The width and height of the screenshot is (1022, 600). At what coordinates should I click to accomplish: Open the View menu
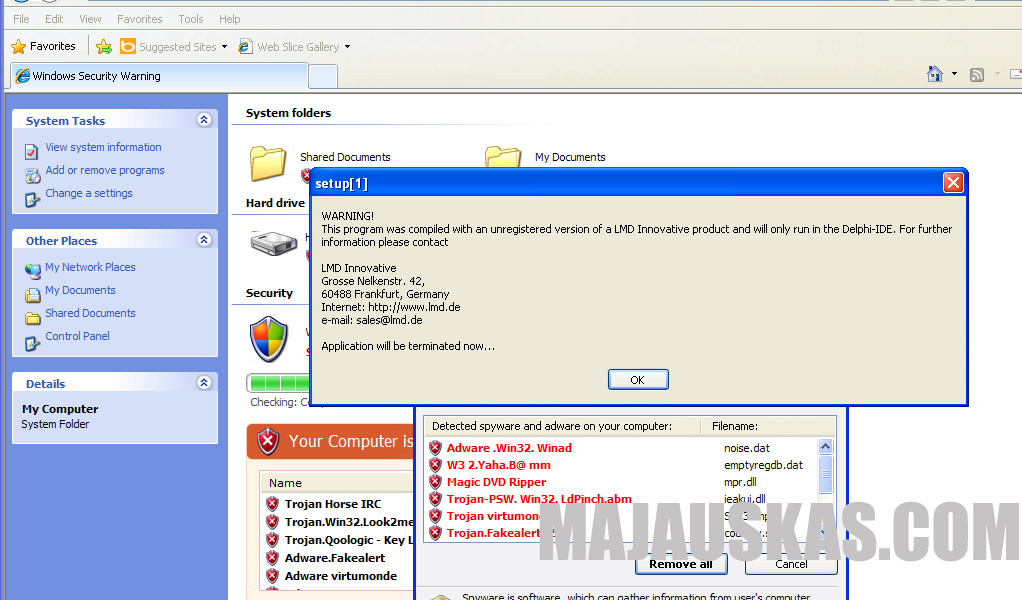click(x=90, y=19)
